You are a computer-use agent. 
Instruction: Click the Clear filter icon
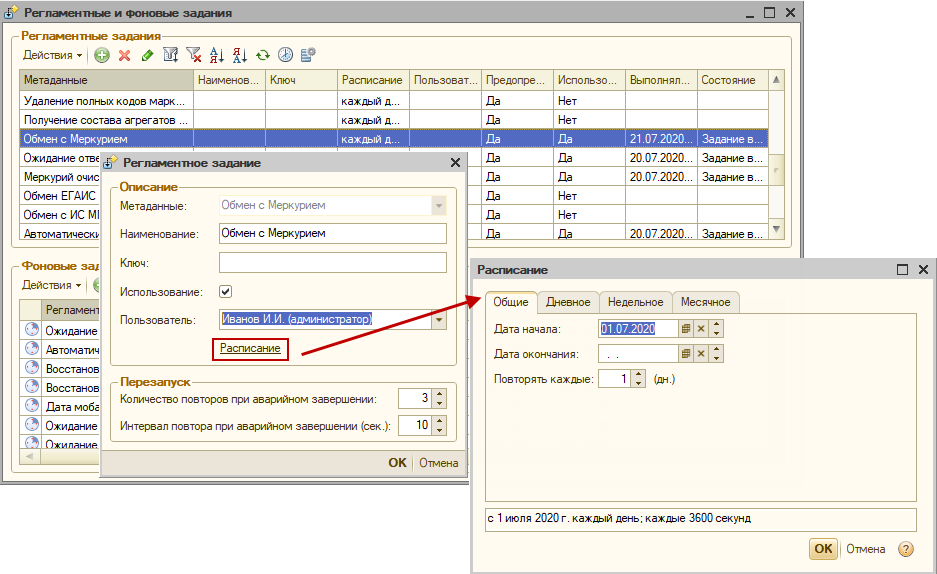pos(194,56)
